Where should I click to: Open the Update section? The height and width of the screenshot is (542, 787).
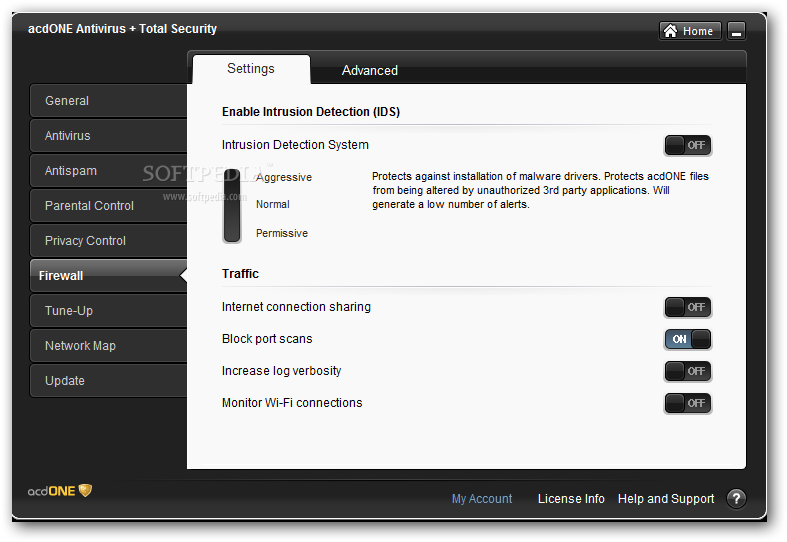[x=108, y=381]
